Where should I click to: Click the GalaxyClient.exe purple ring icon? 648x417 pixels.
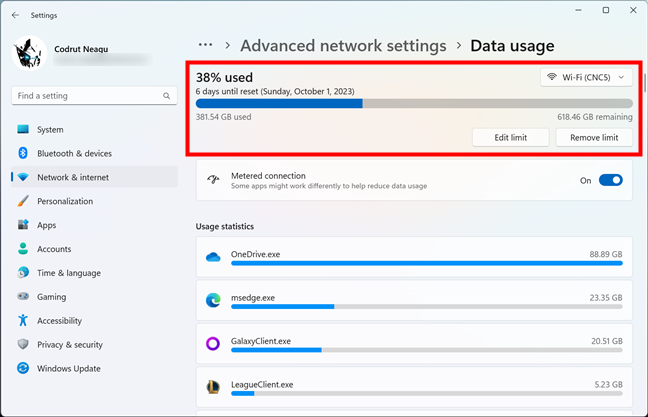(x=213, y=343)
